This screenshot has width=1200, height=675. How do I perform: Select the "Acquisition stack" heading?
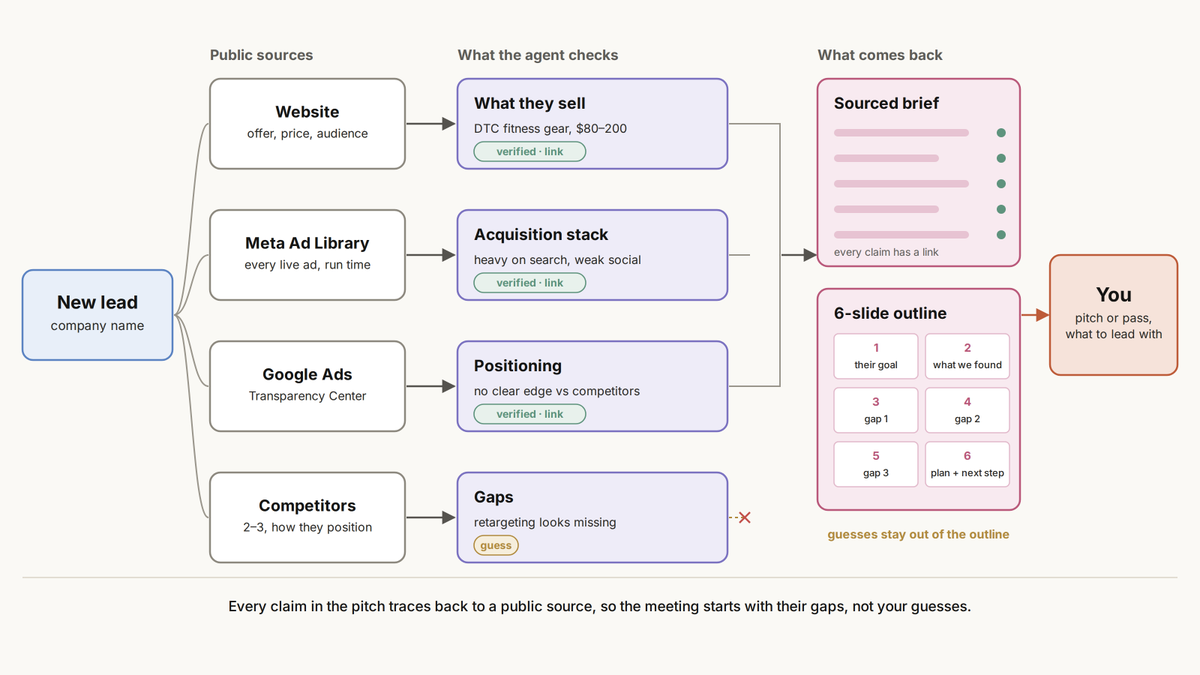pyautogui.click(x=541, y=234)
